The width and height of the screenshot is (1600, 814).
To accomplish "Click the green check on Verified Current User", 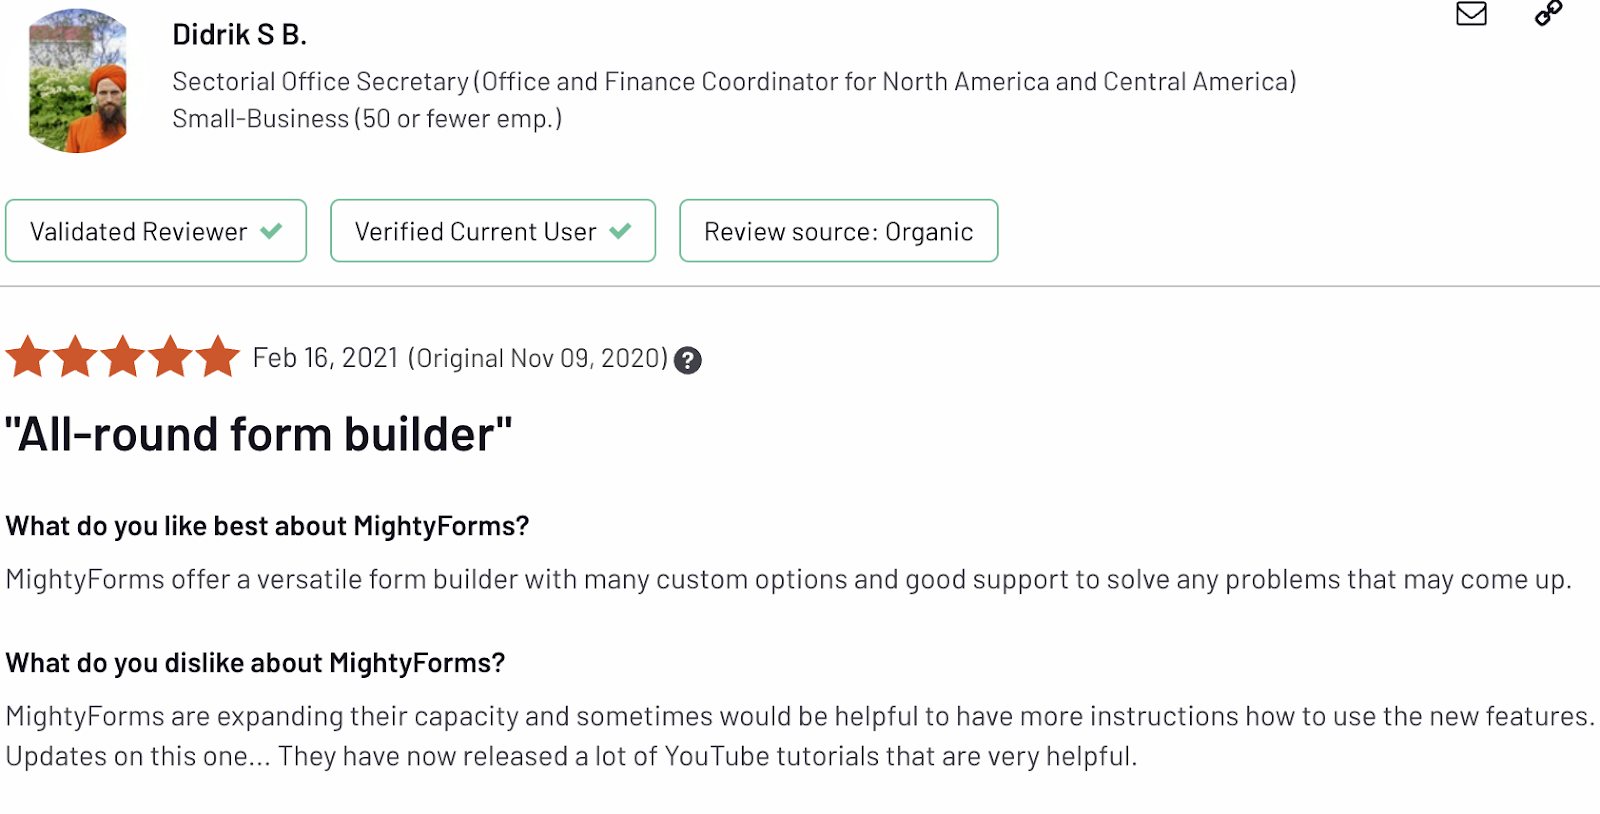I will click(x=620, y=231).
